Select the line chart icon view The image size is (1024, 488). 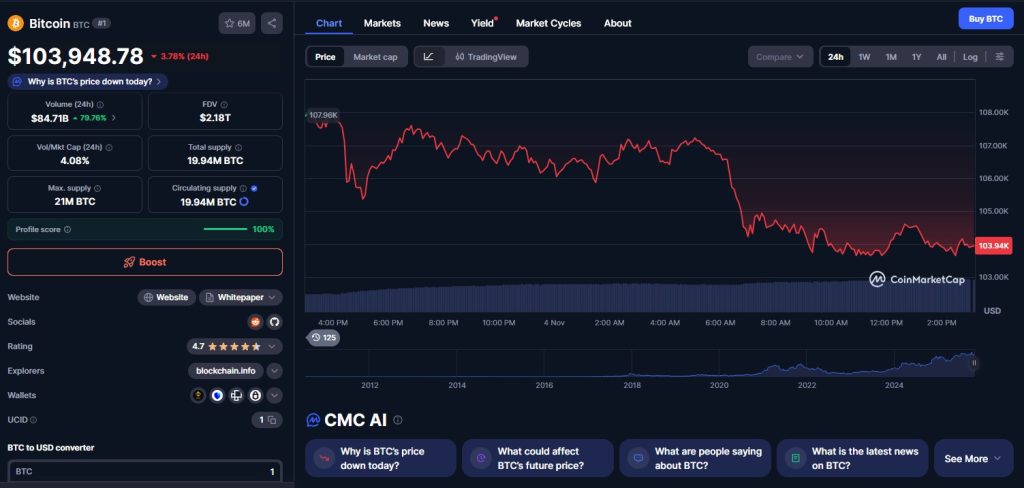point(428,57)
